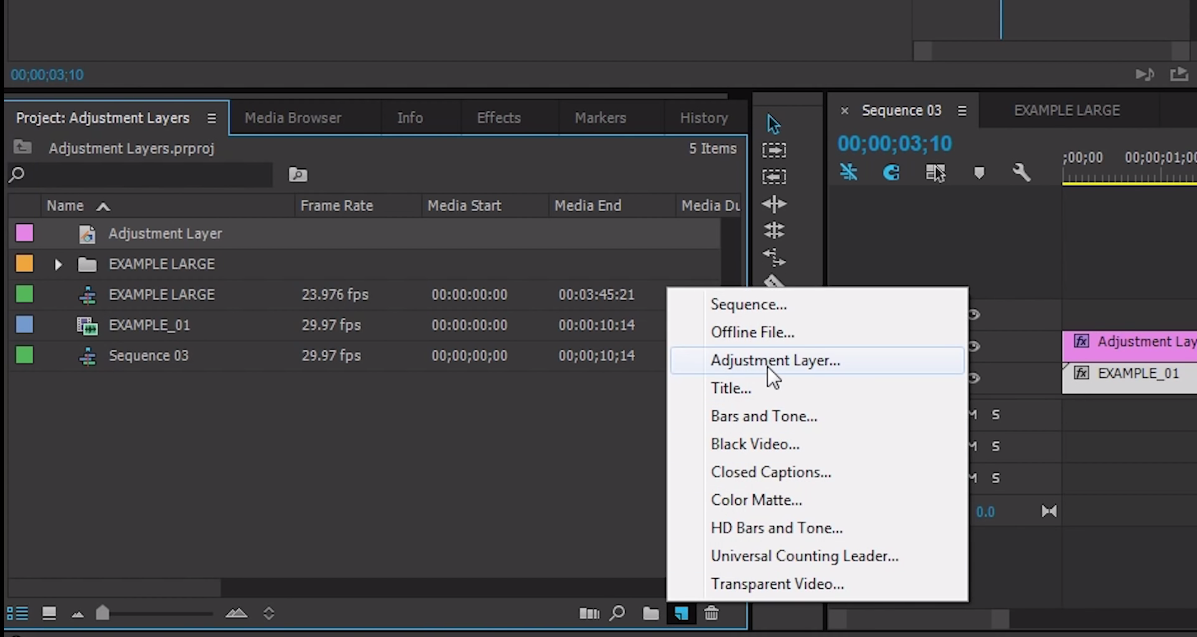1197x637 pixels.
Task: Click the New Item button icon
Action: pos(681,613)
